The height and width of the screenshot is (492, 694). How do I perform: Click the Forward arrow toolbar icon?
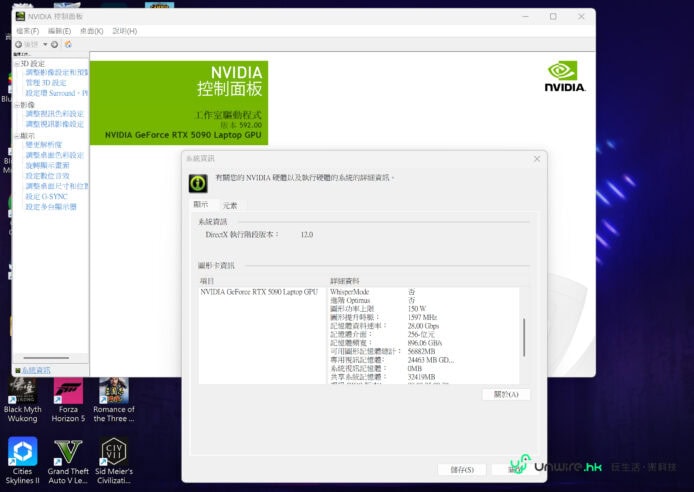[x=54, y=44]
